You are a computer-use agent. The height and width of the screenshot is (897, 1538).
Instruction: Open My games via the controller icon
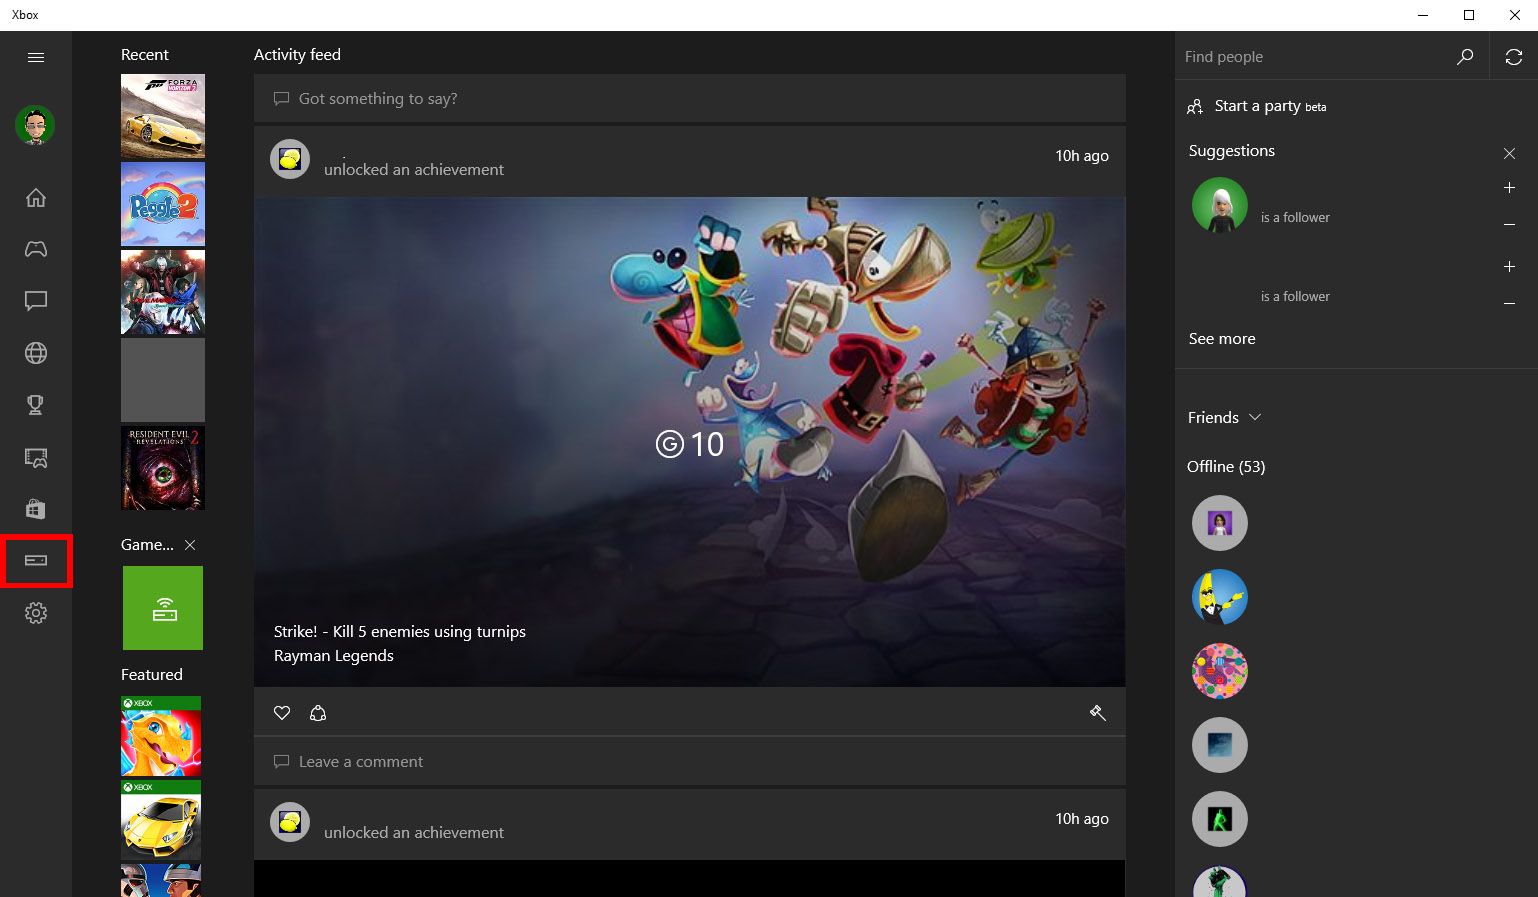pos(36,249)
